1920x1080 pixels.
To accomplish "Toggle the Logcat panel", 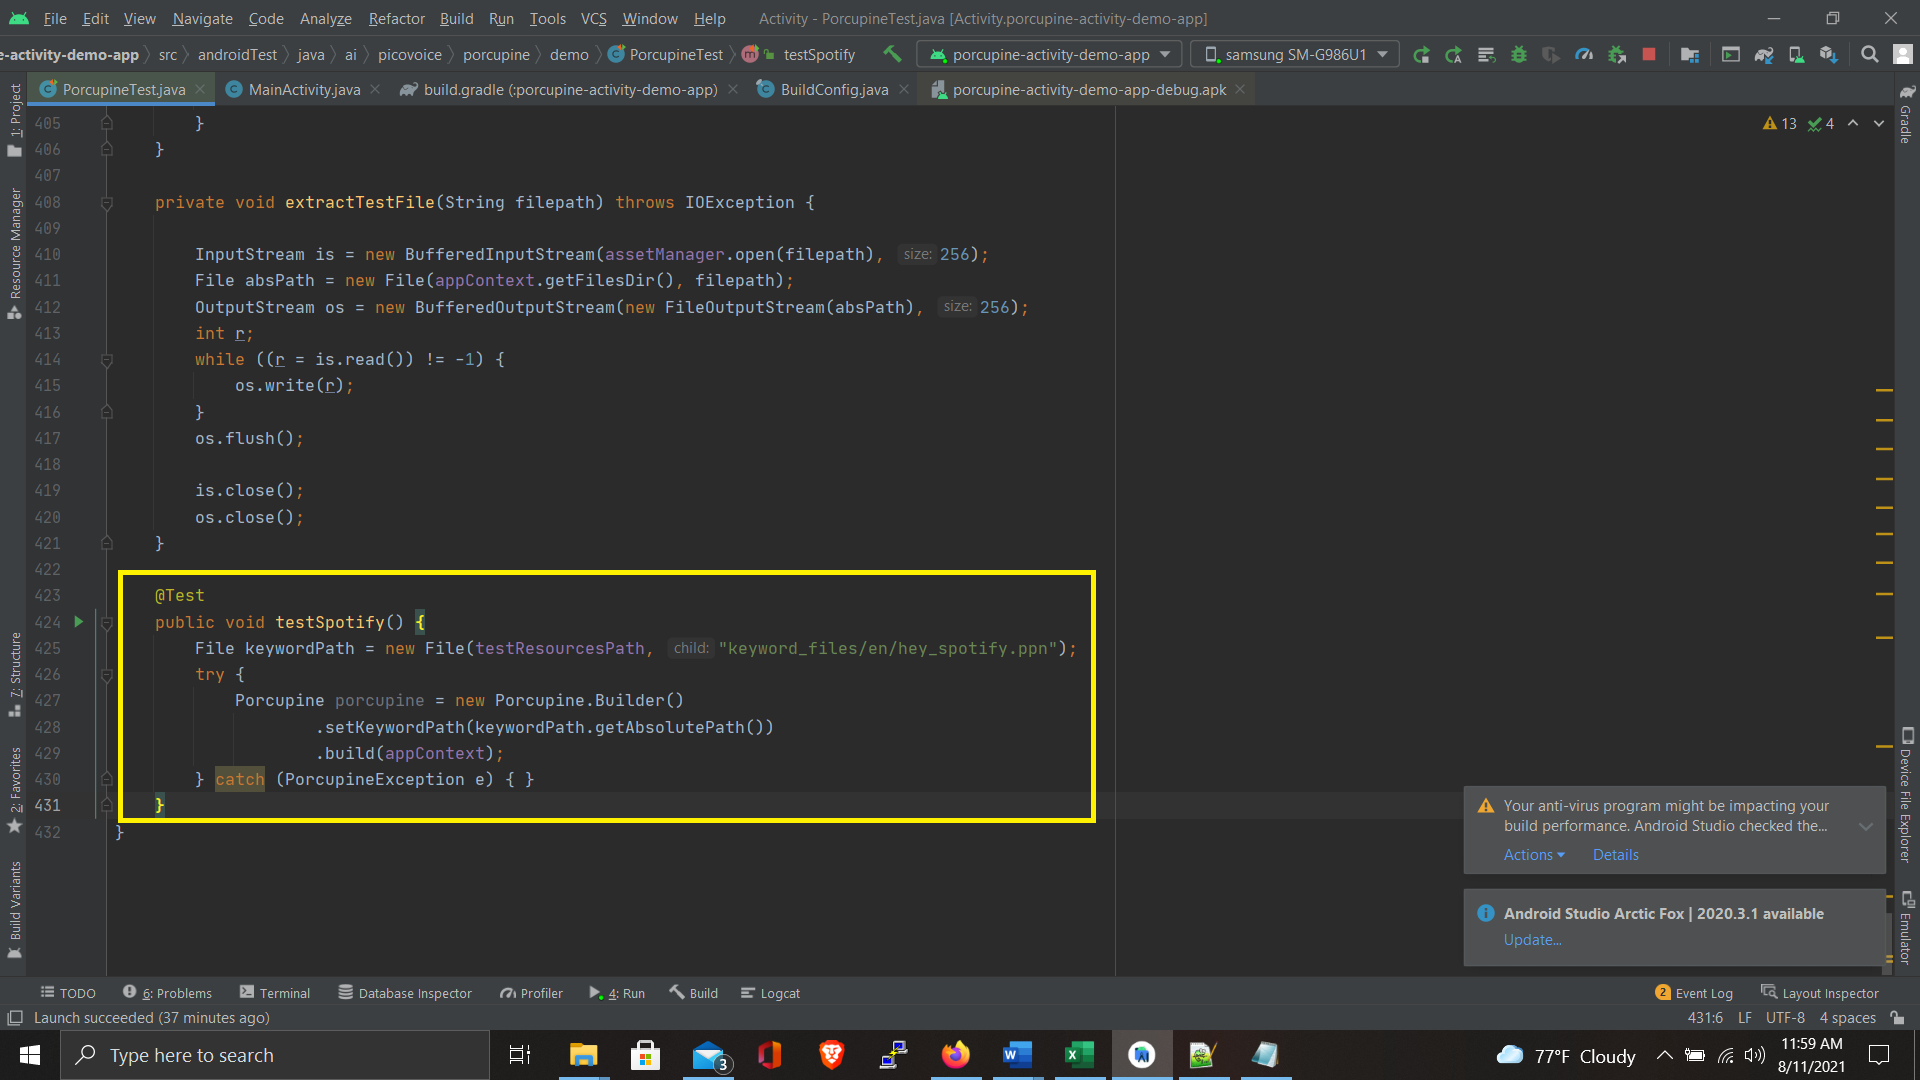I will tap(770, 992).
